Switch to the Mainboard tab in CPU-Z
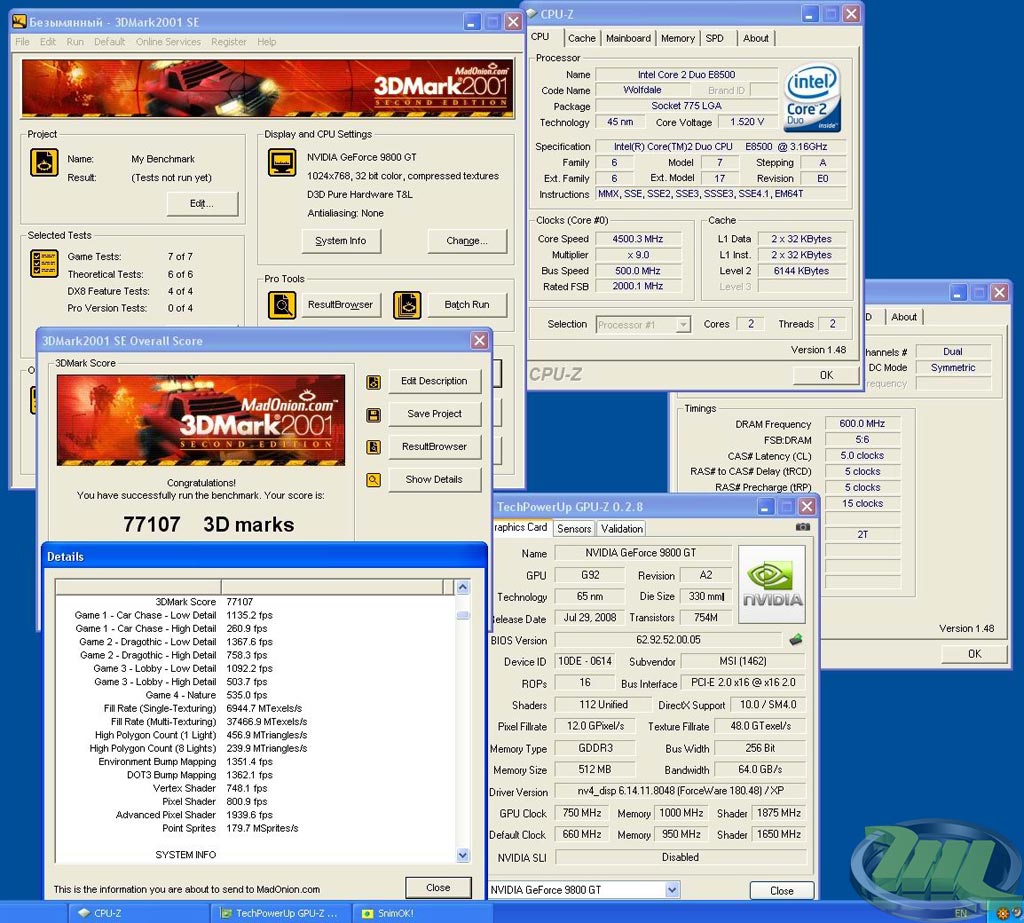Image resolution: width=1024 pixels, height=923 pixels. 628,38
